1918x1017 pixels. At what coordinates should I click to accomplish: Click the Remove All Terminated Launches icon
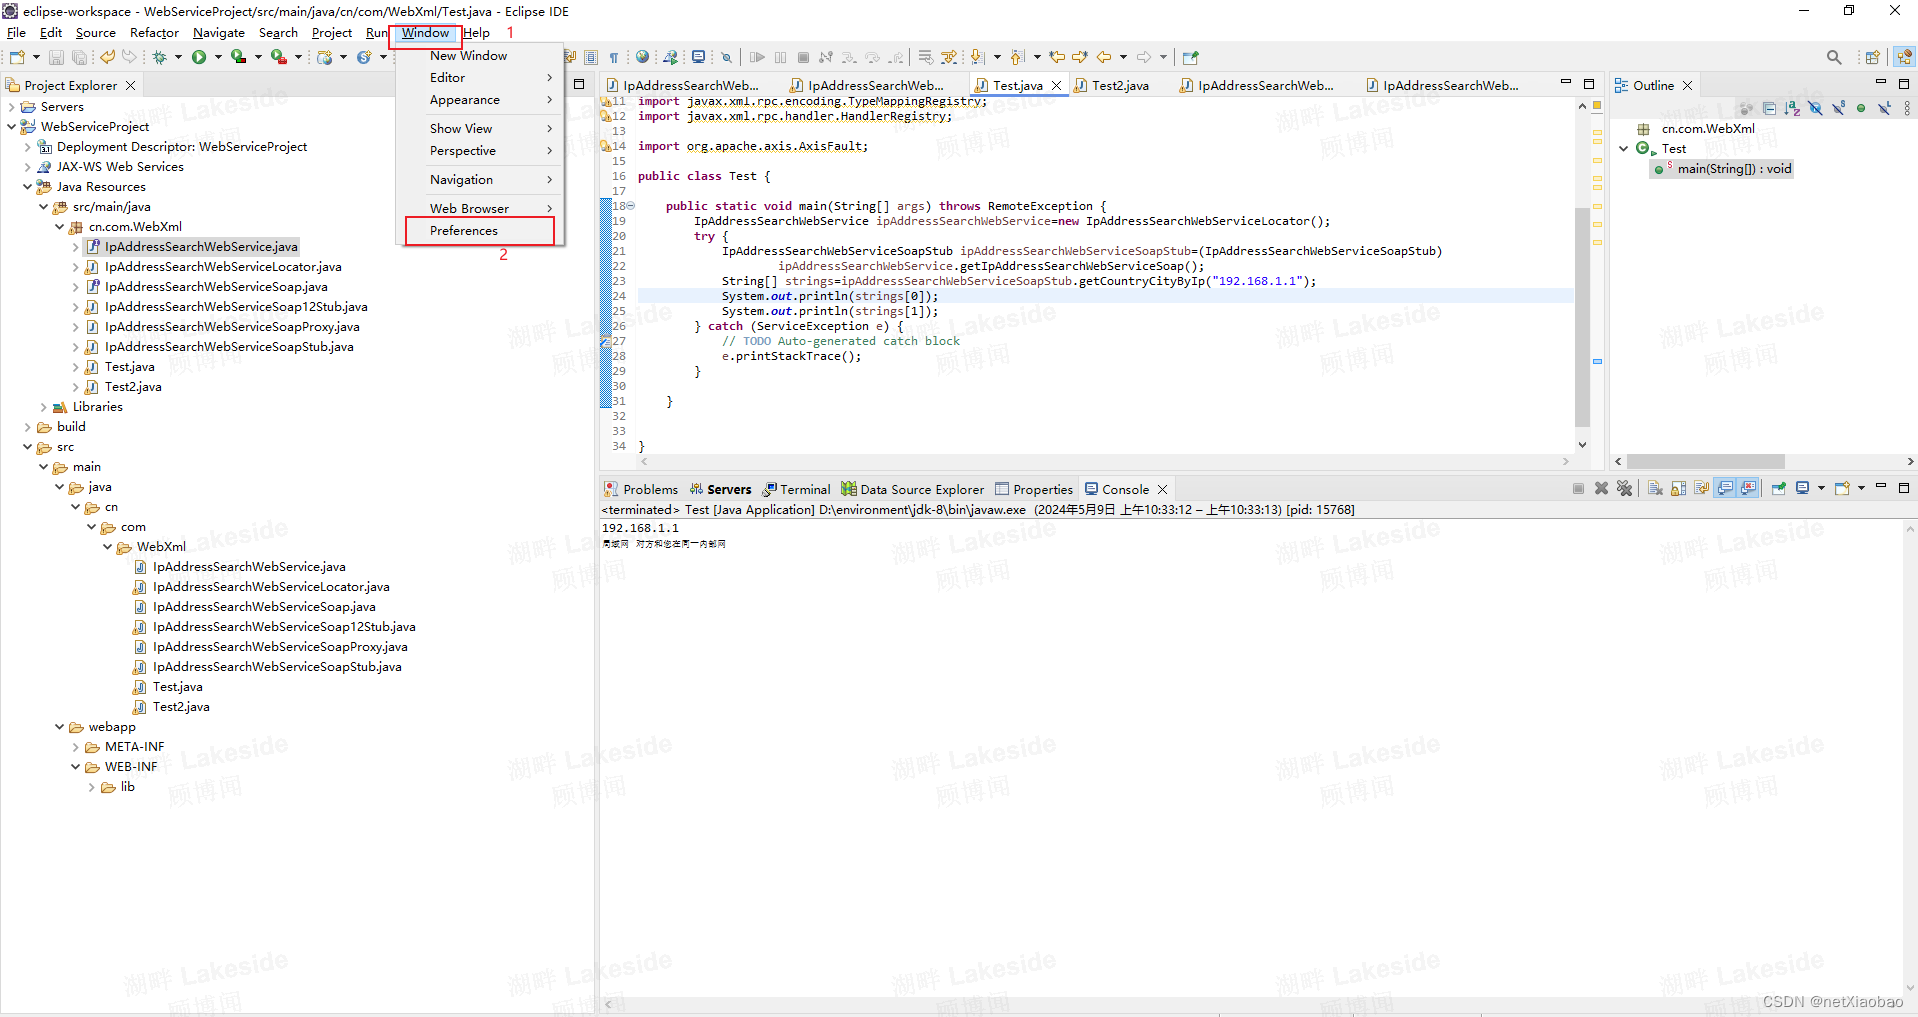click(x=1623, y=489)
